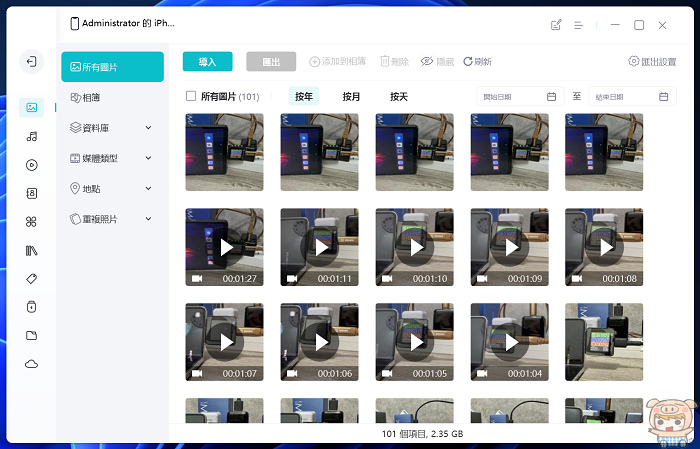Click the 開始日期 start date field
Viewport: 700px width, 449px height.
pyautogui.click(x=520, y=96)
